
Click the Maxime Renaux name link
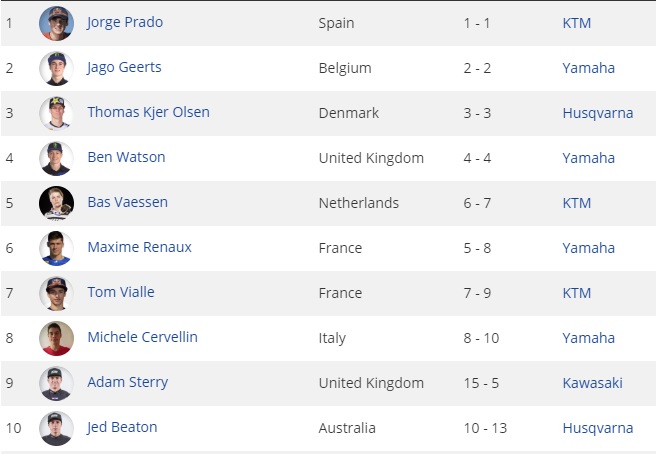tap(139, 247)
